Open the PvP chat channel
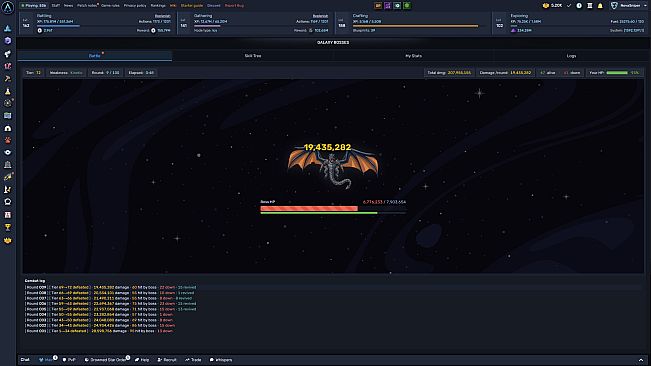Image resolution: width=651 pixels, height=366 pixels. click(69, 360)
